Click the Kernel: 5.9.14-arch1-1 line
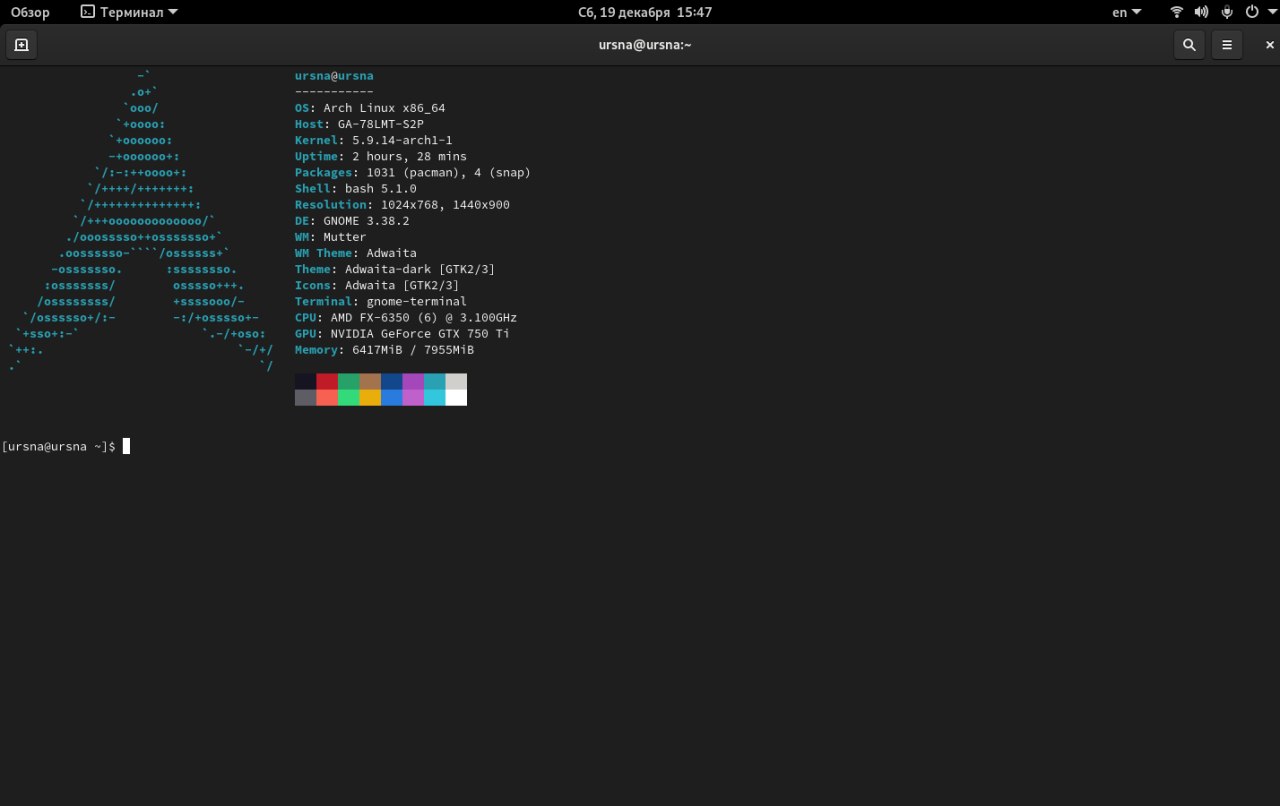This screenshot has height=806, width=1280. pos(374,140)
